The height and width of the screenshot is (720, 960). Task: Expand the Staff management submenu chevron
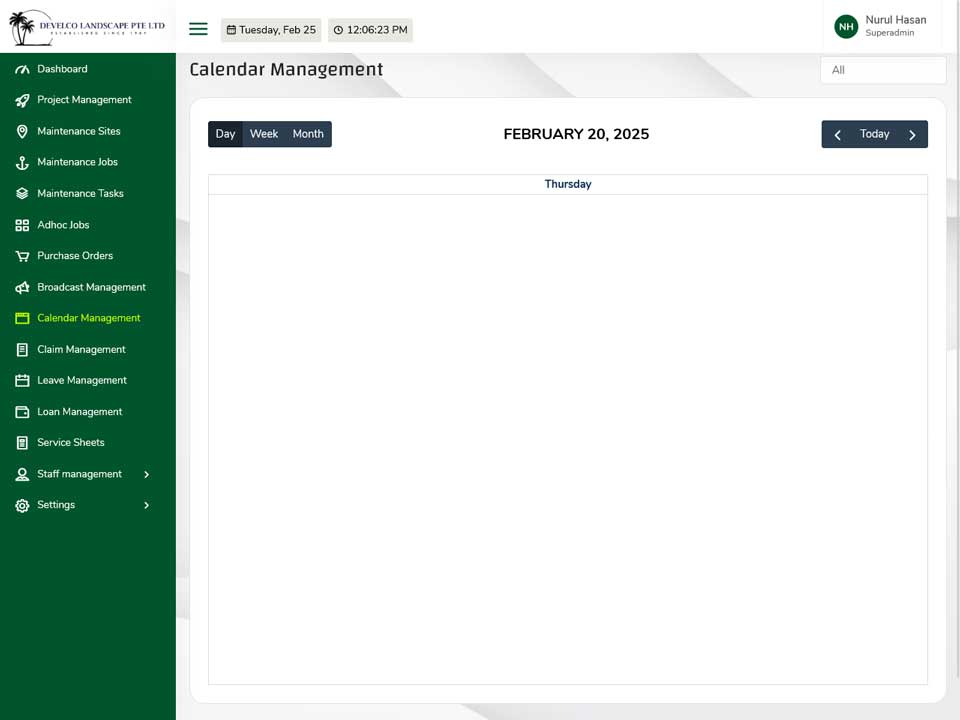146,474
